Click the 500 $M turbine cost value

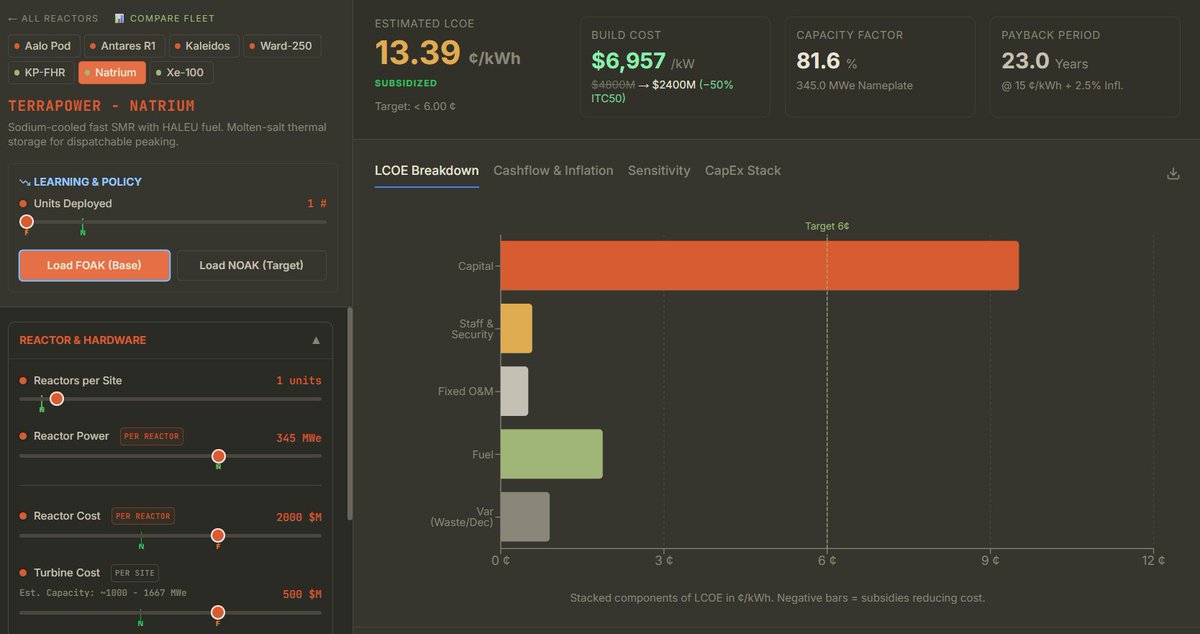(x=302, y=594)
